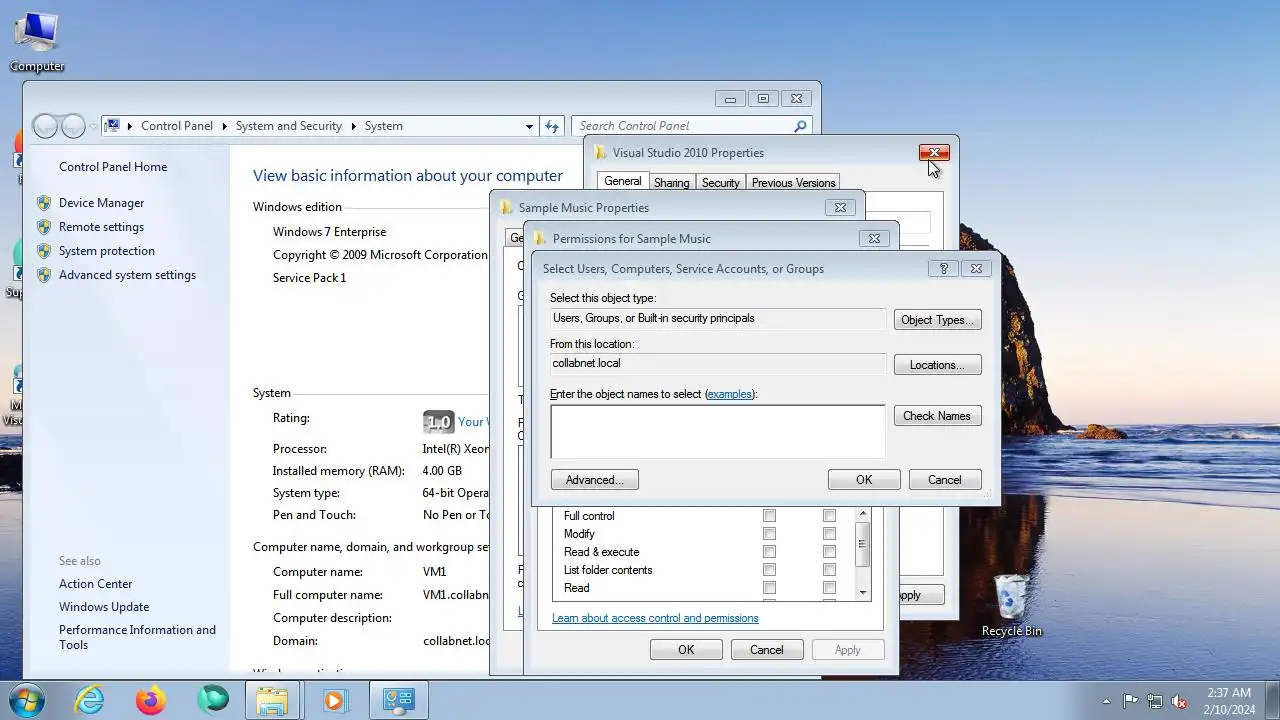Click Cancel in Permissions for Sample Music
Screen dimensions: 1280x720
[767, 650]
